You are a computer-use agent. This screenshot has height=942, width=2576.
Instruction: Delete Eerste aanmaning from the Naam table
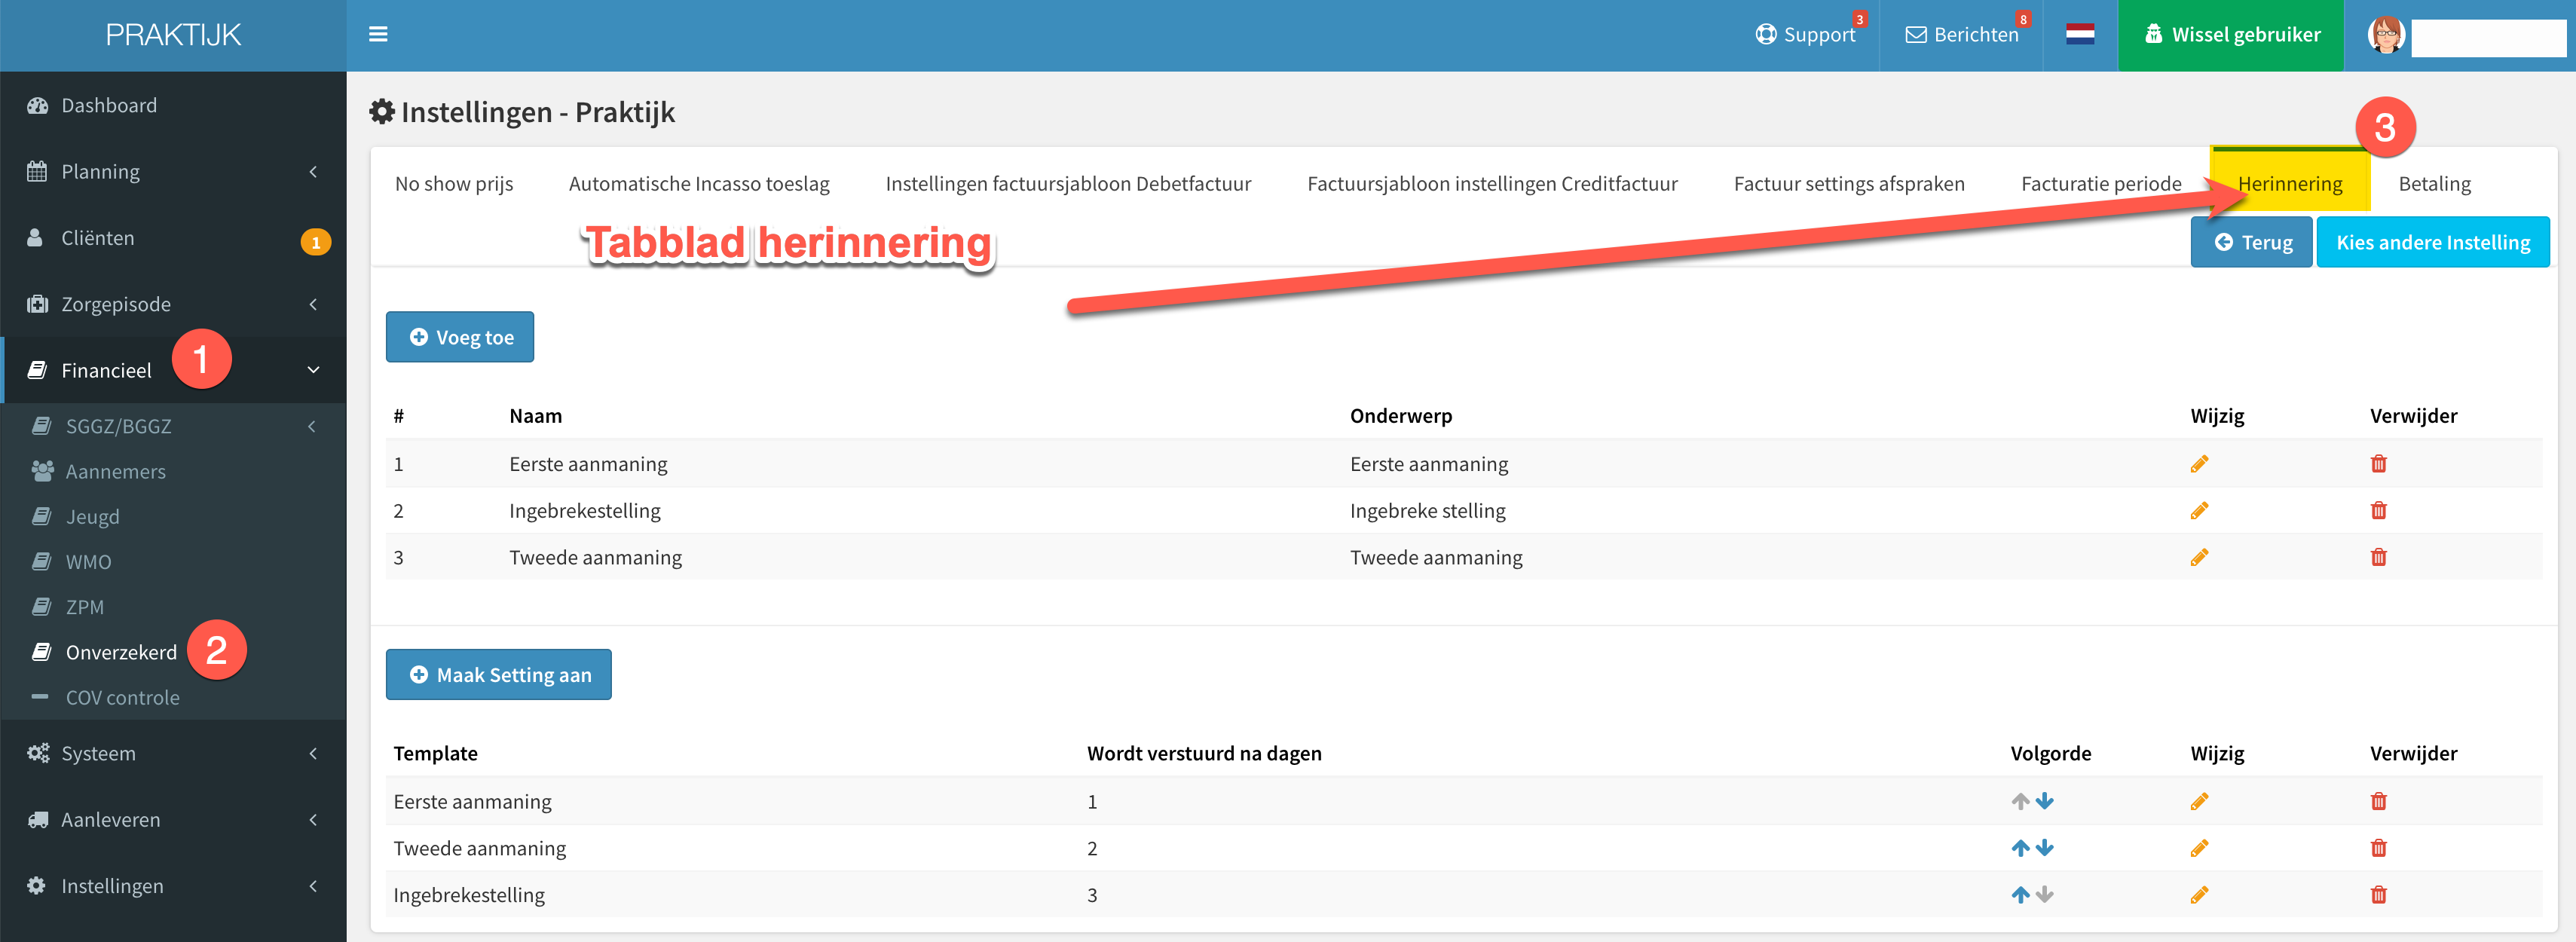click(x=2378, y=464)
